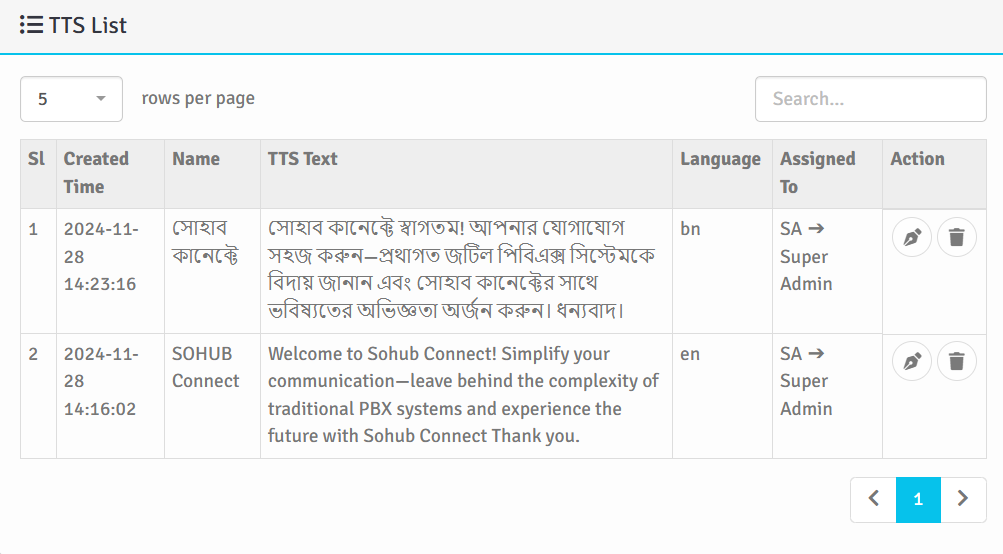1003x554 pixels.
Task: Go to the next page arrow
Action: (x=963, y=499)
